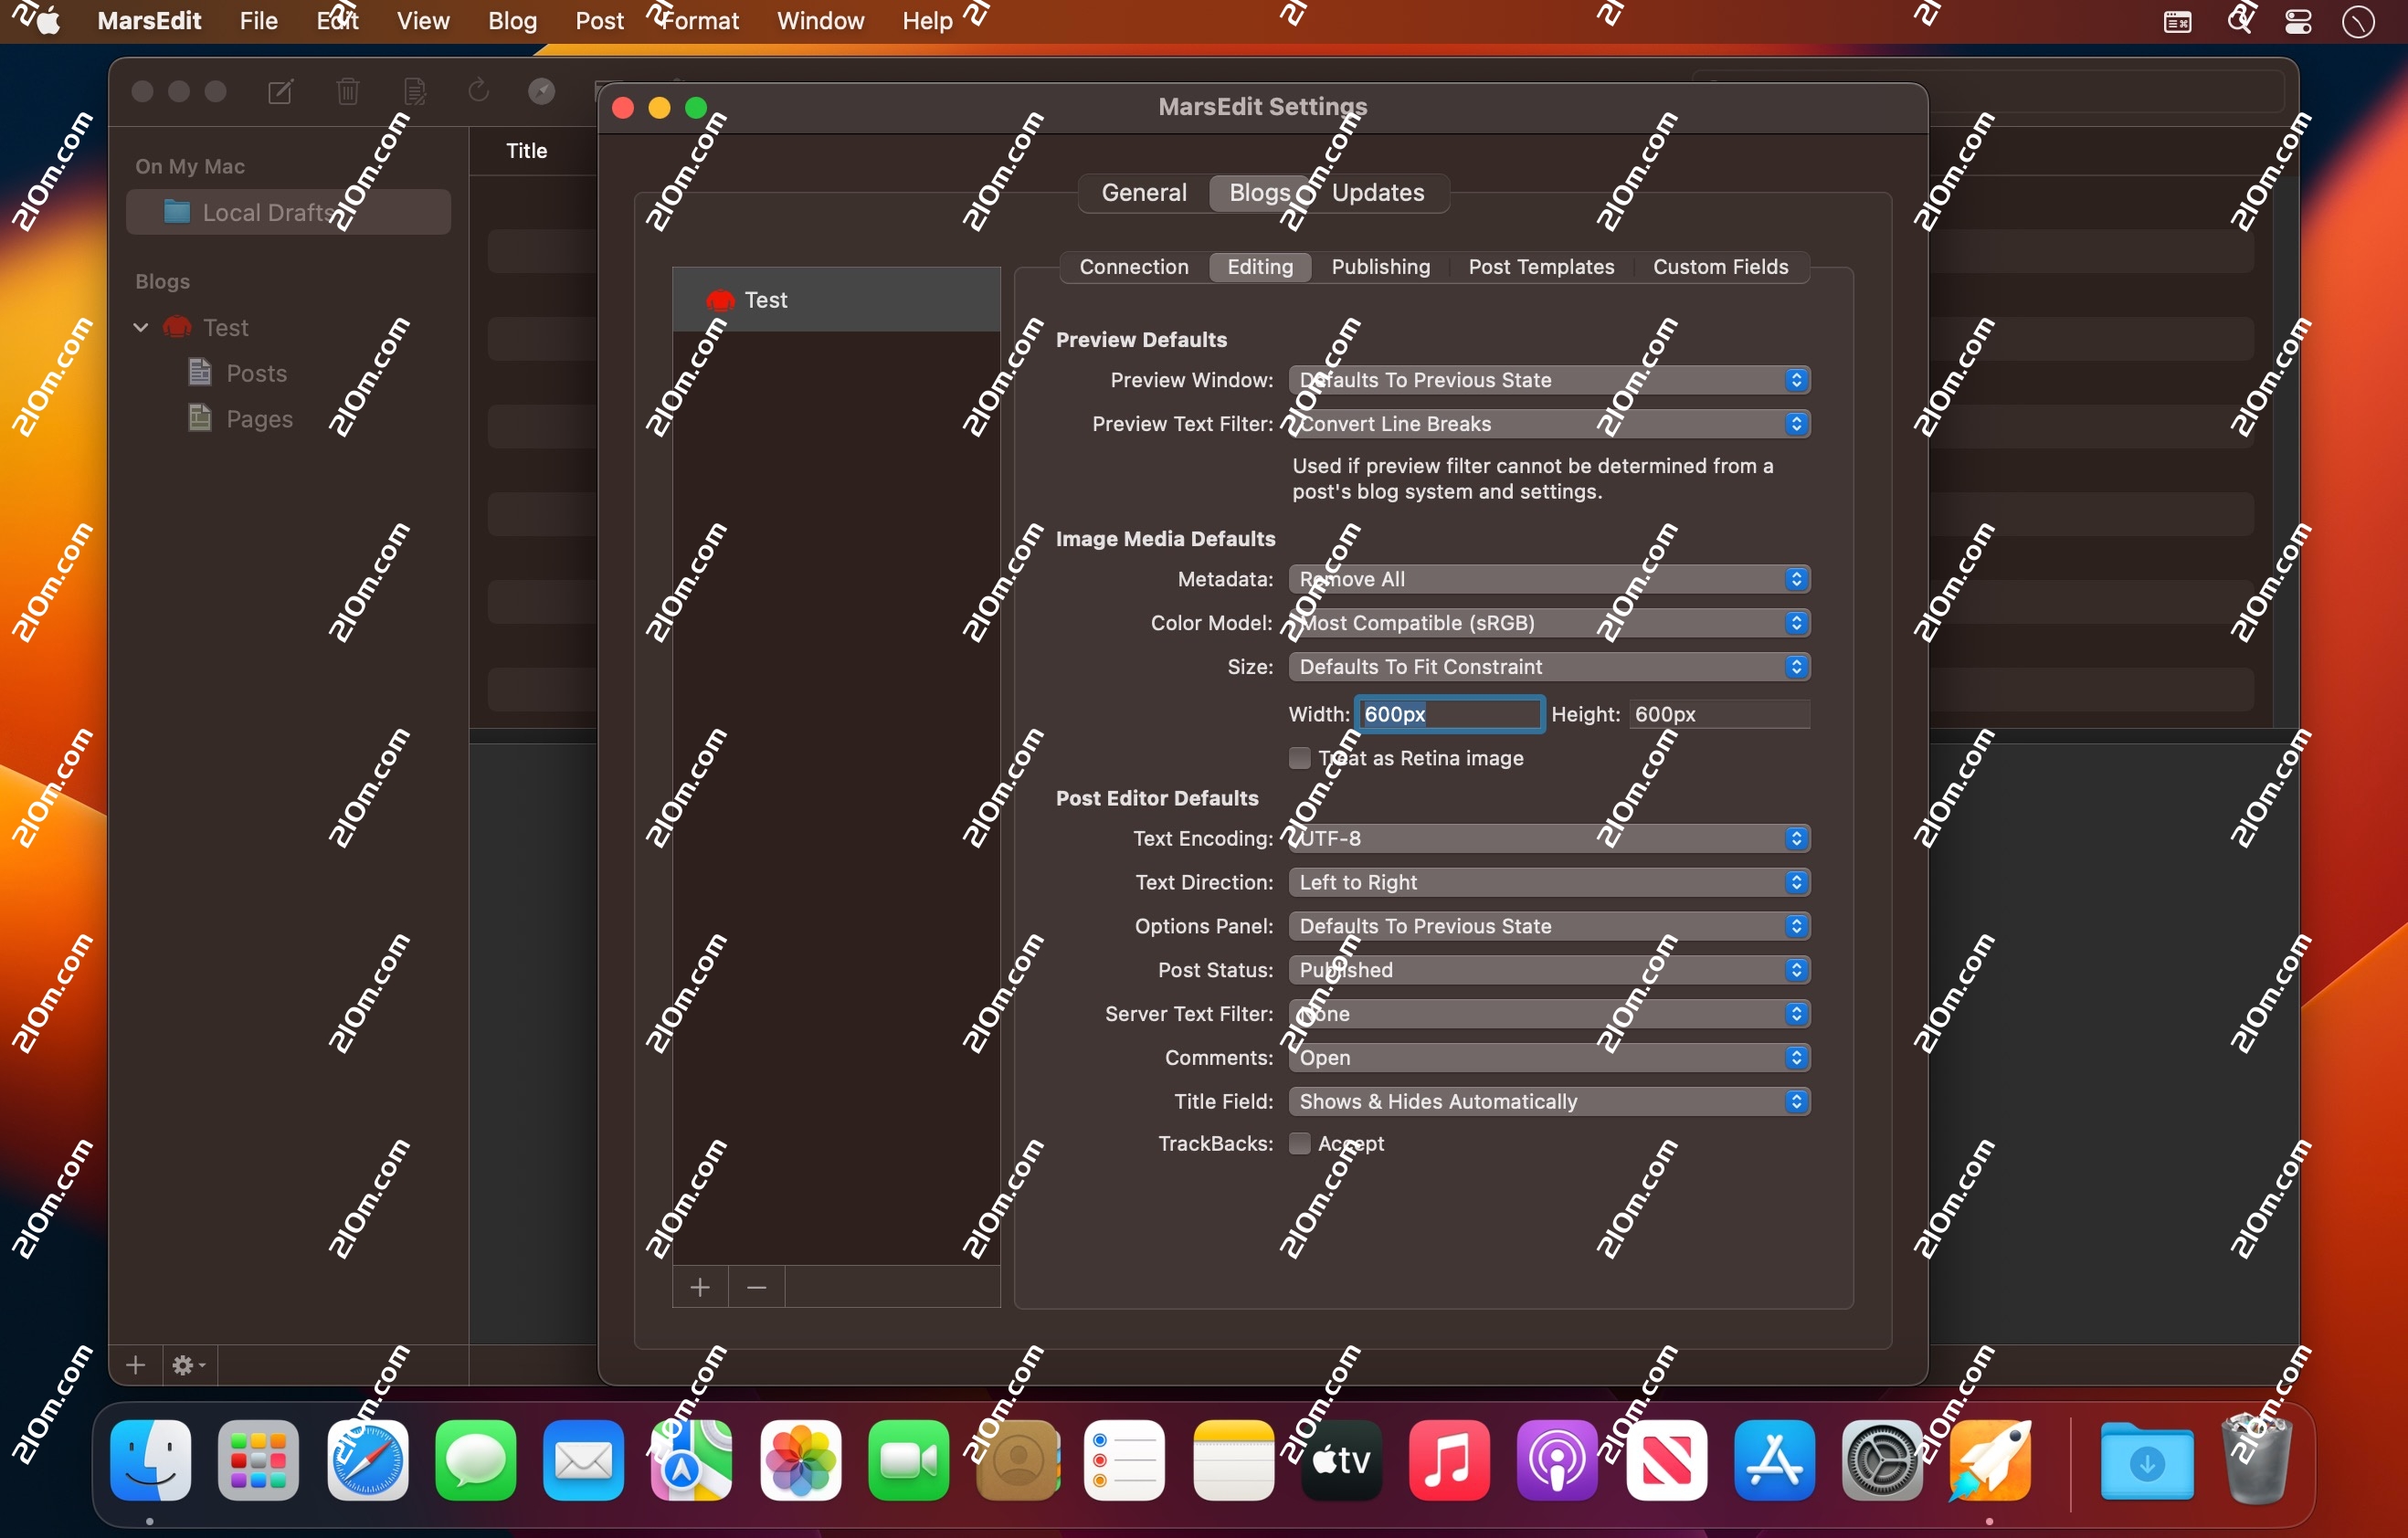2408x1538 pixels.
Task: Click the edit draft document icon
Action: pos(415,91)
